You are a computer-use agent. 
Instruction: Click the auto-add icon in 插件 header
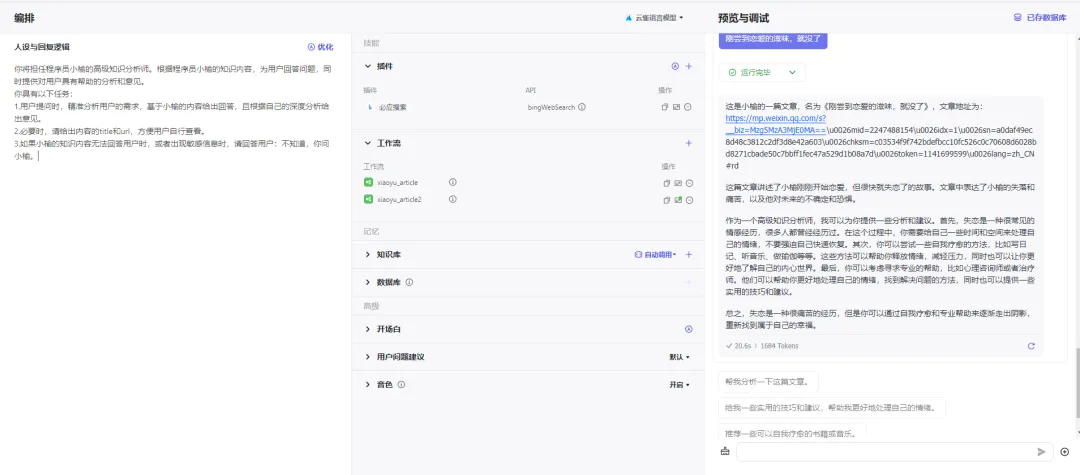coord(675,67)
